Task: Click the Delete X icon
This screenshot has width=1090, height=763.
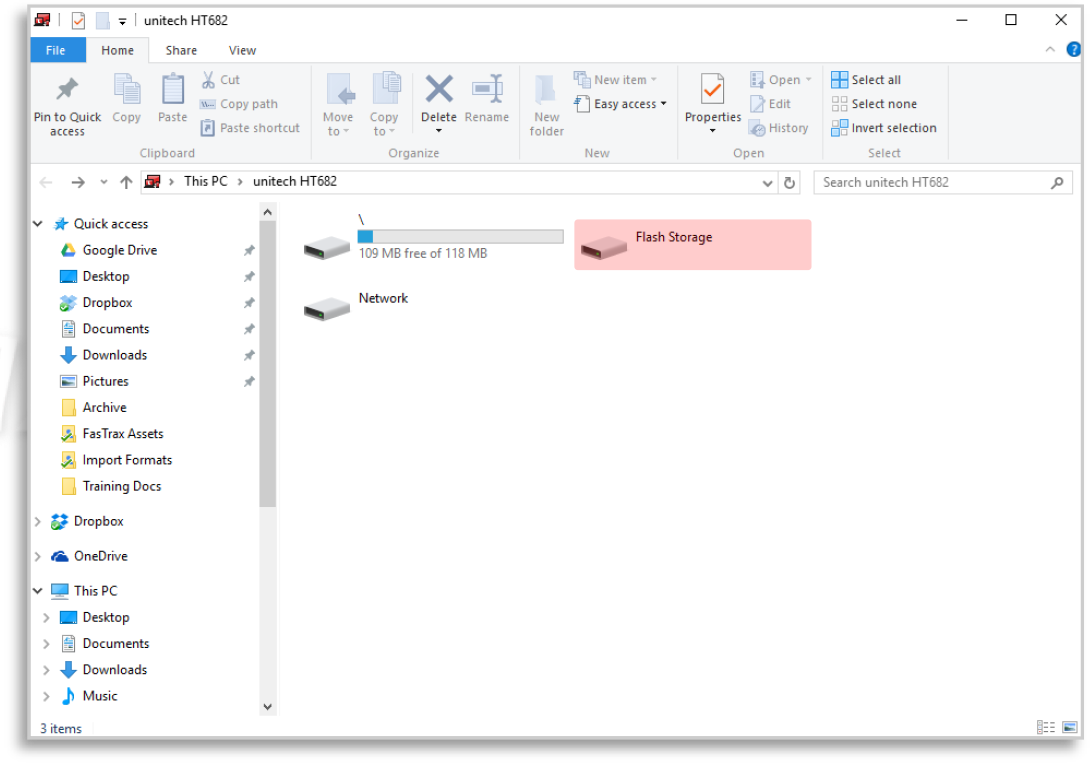Action: [439, 89]
